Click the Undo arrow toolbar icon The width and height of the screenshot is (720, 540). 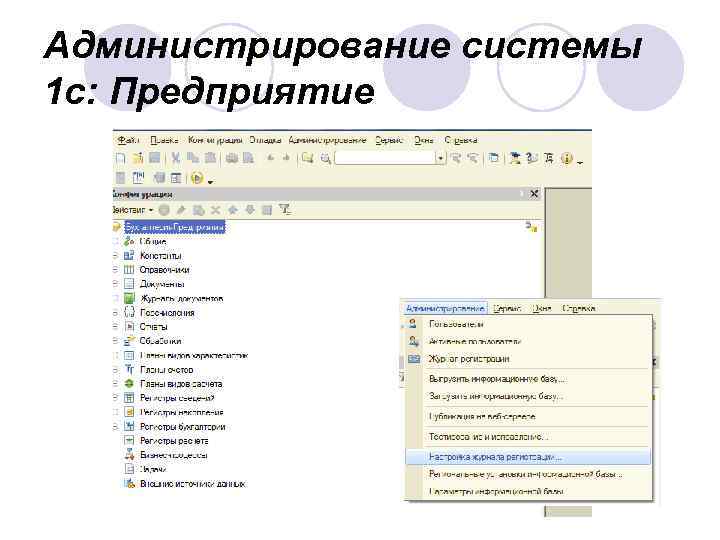point(271,158)
